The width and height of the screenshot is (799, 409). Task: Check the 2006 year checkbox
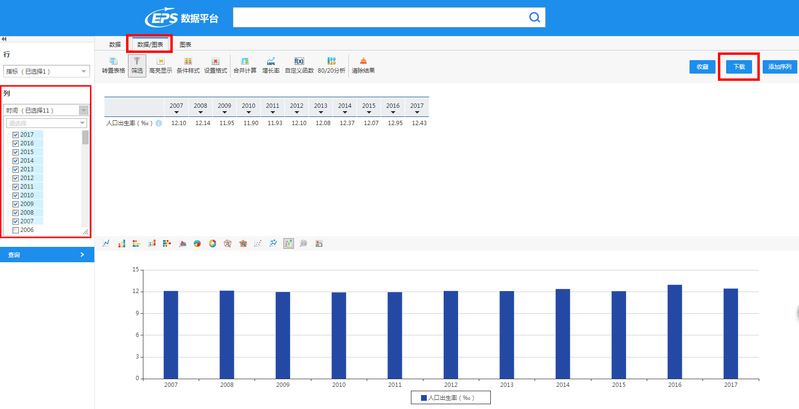tap(15, 230)
